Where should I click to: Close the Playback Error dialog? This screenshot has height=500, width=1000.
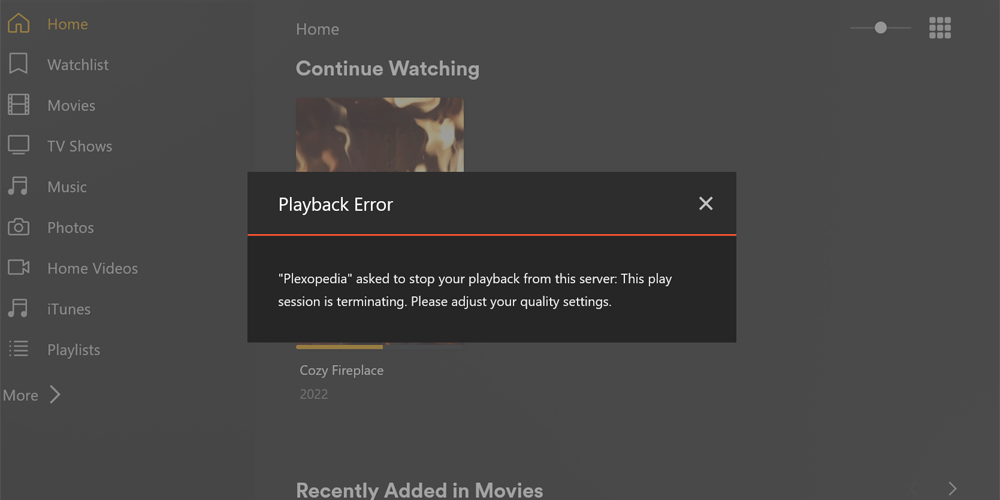705,203
